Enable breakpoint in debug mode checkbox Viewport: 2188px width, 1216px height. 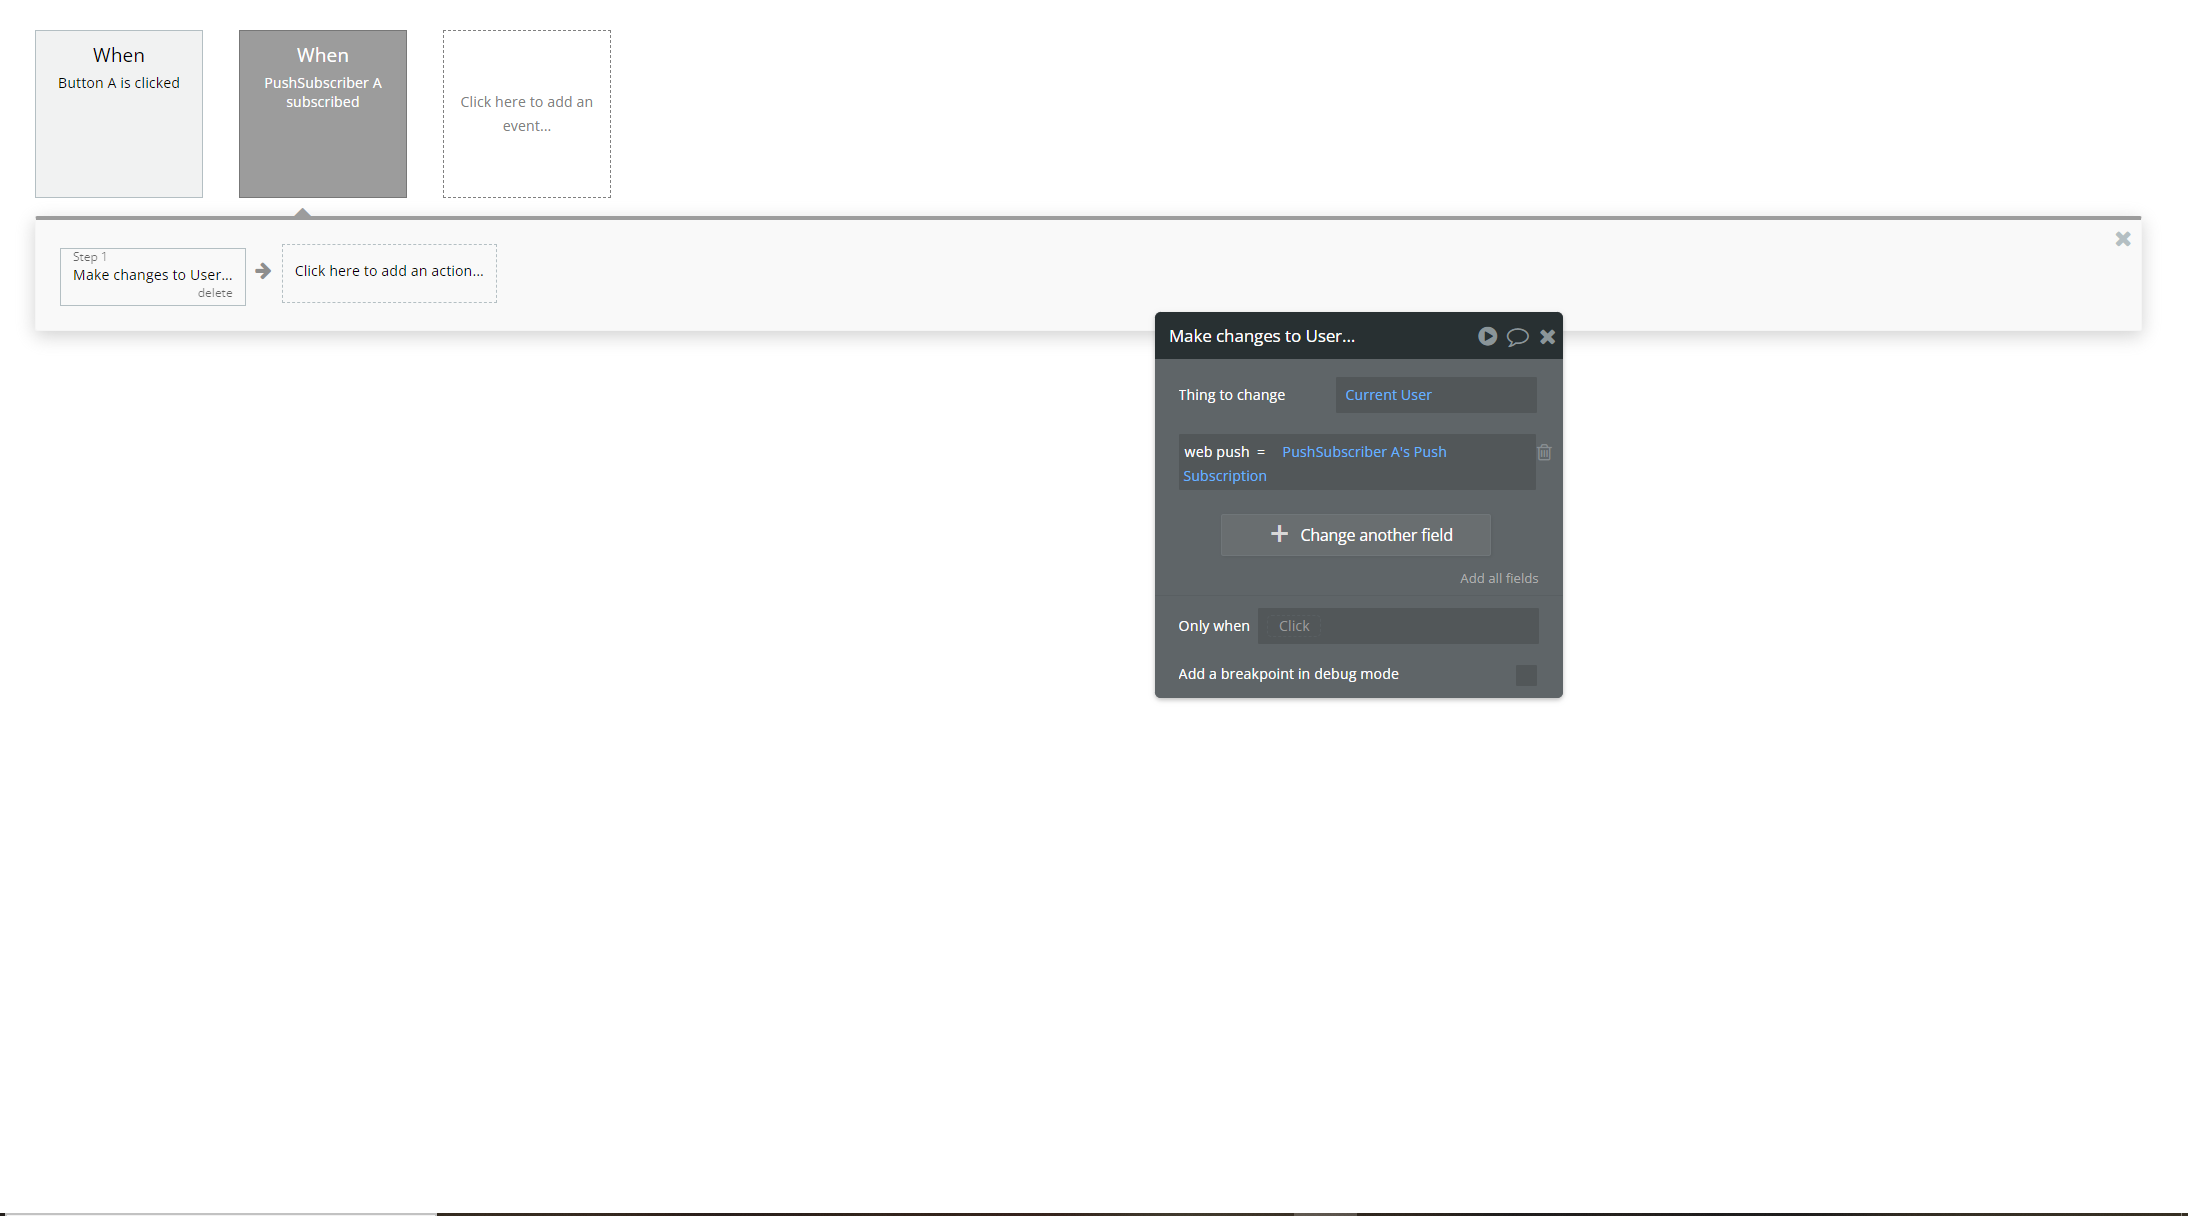[1525, 675]
